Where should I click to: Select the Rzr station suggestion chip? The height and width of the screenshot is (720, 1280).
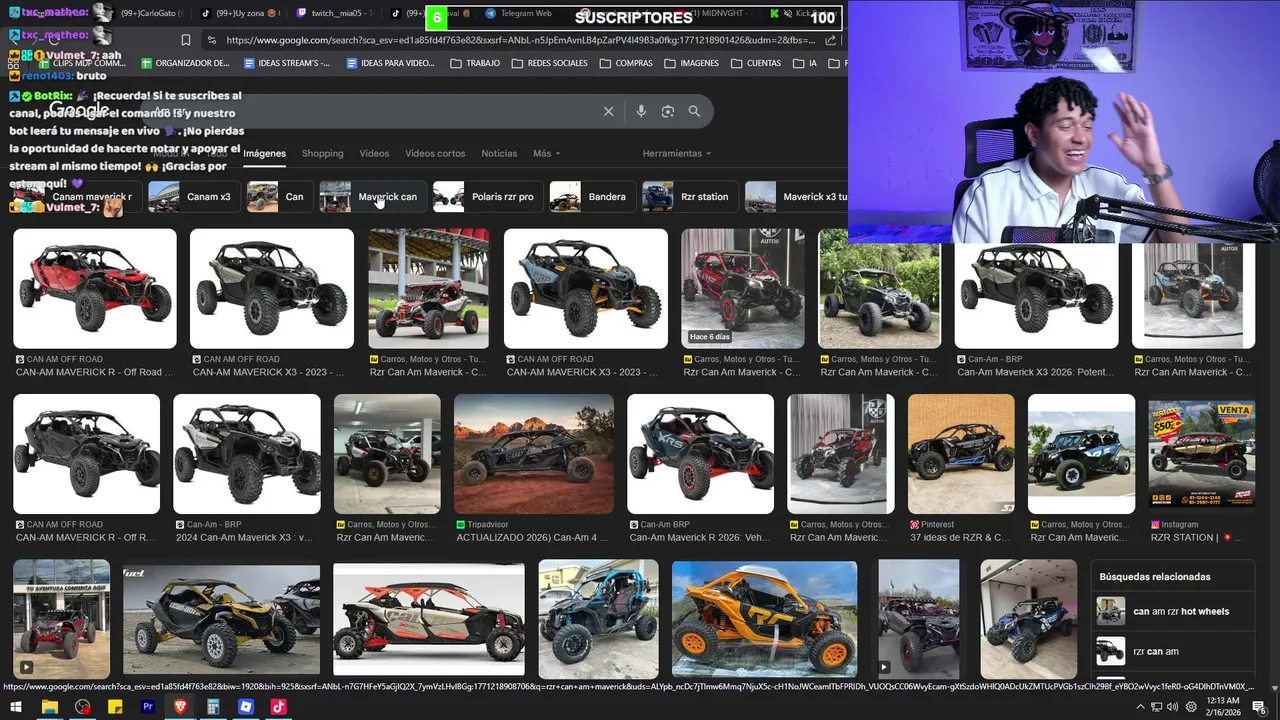pyautogui.click(x=689, y=197)
